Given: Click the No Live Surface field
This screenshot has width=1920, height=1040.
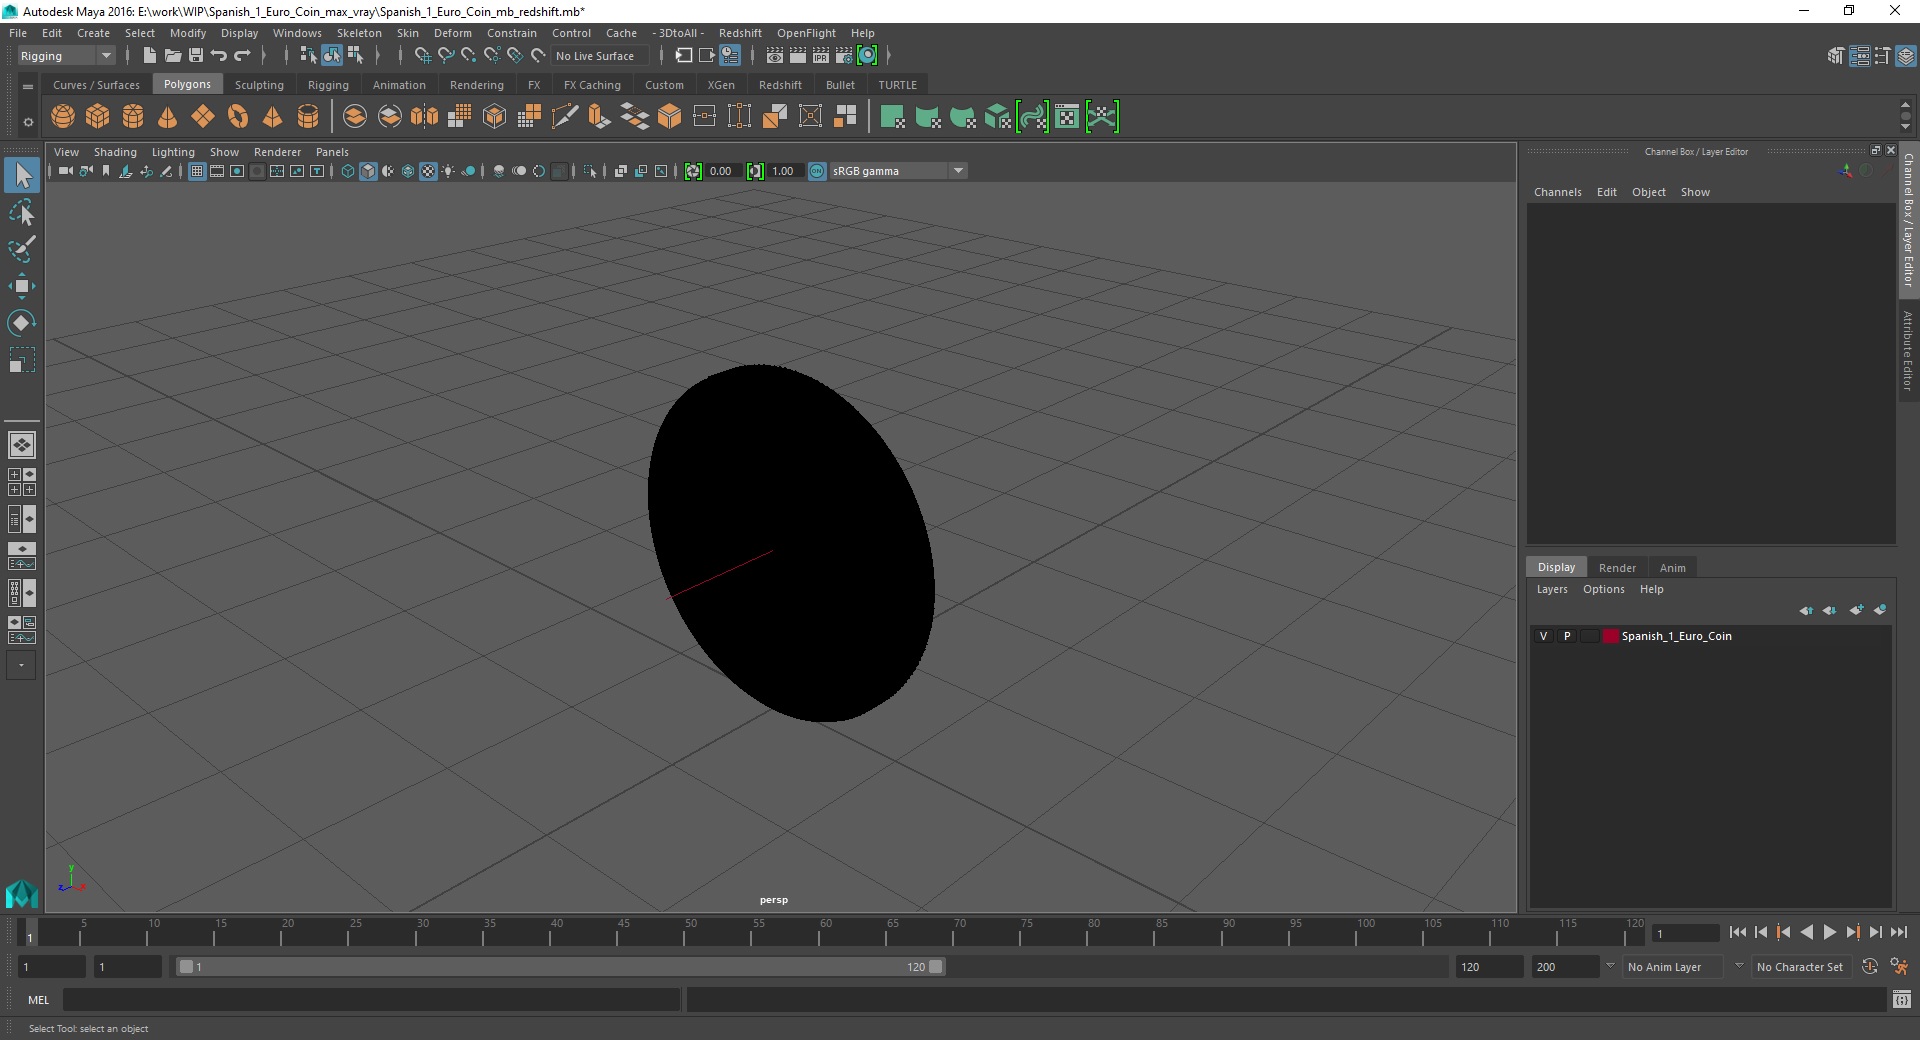Looking at the screenshot, I should (600, 56).
